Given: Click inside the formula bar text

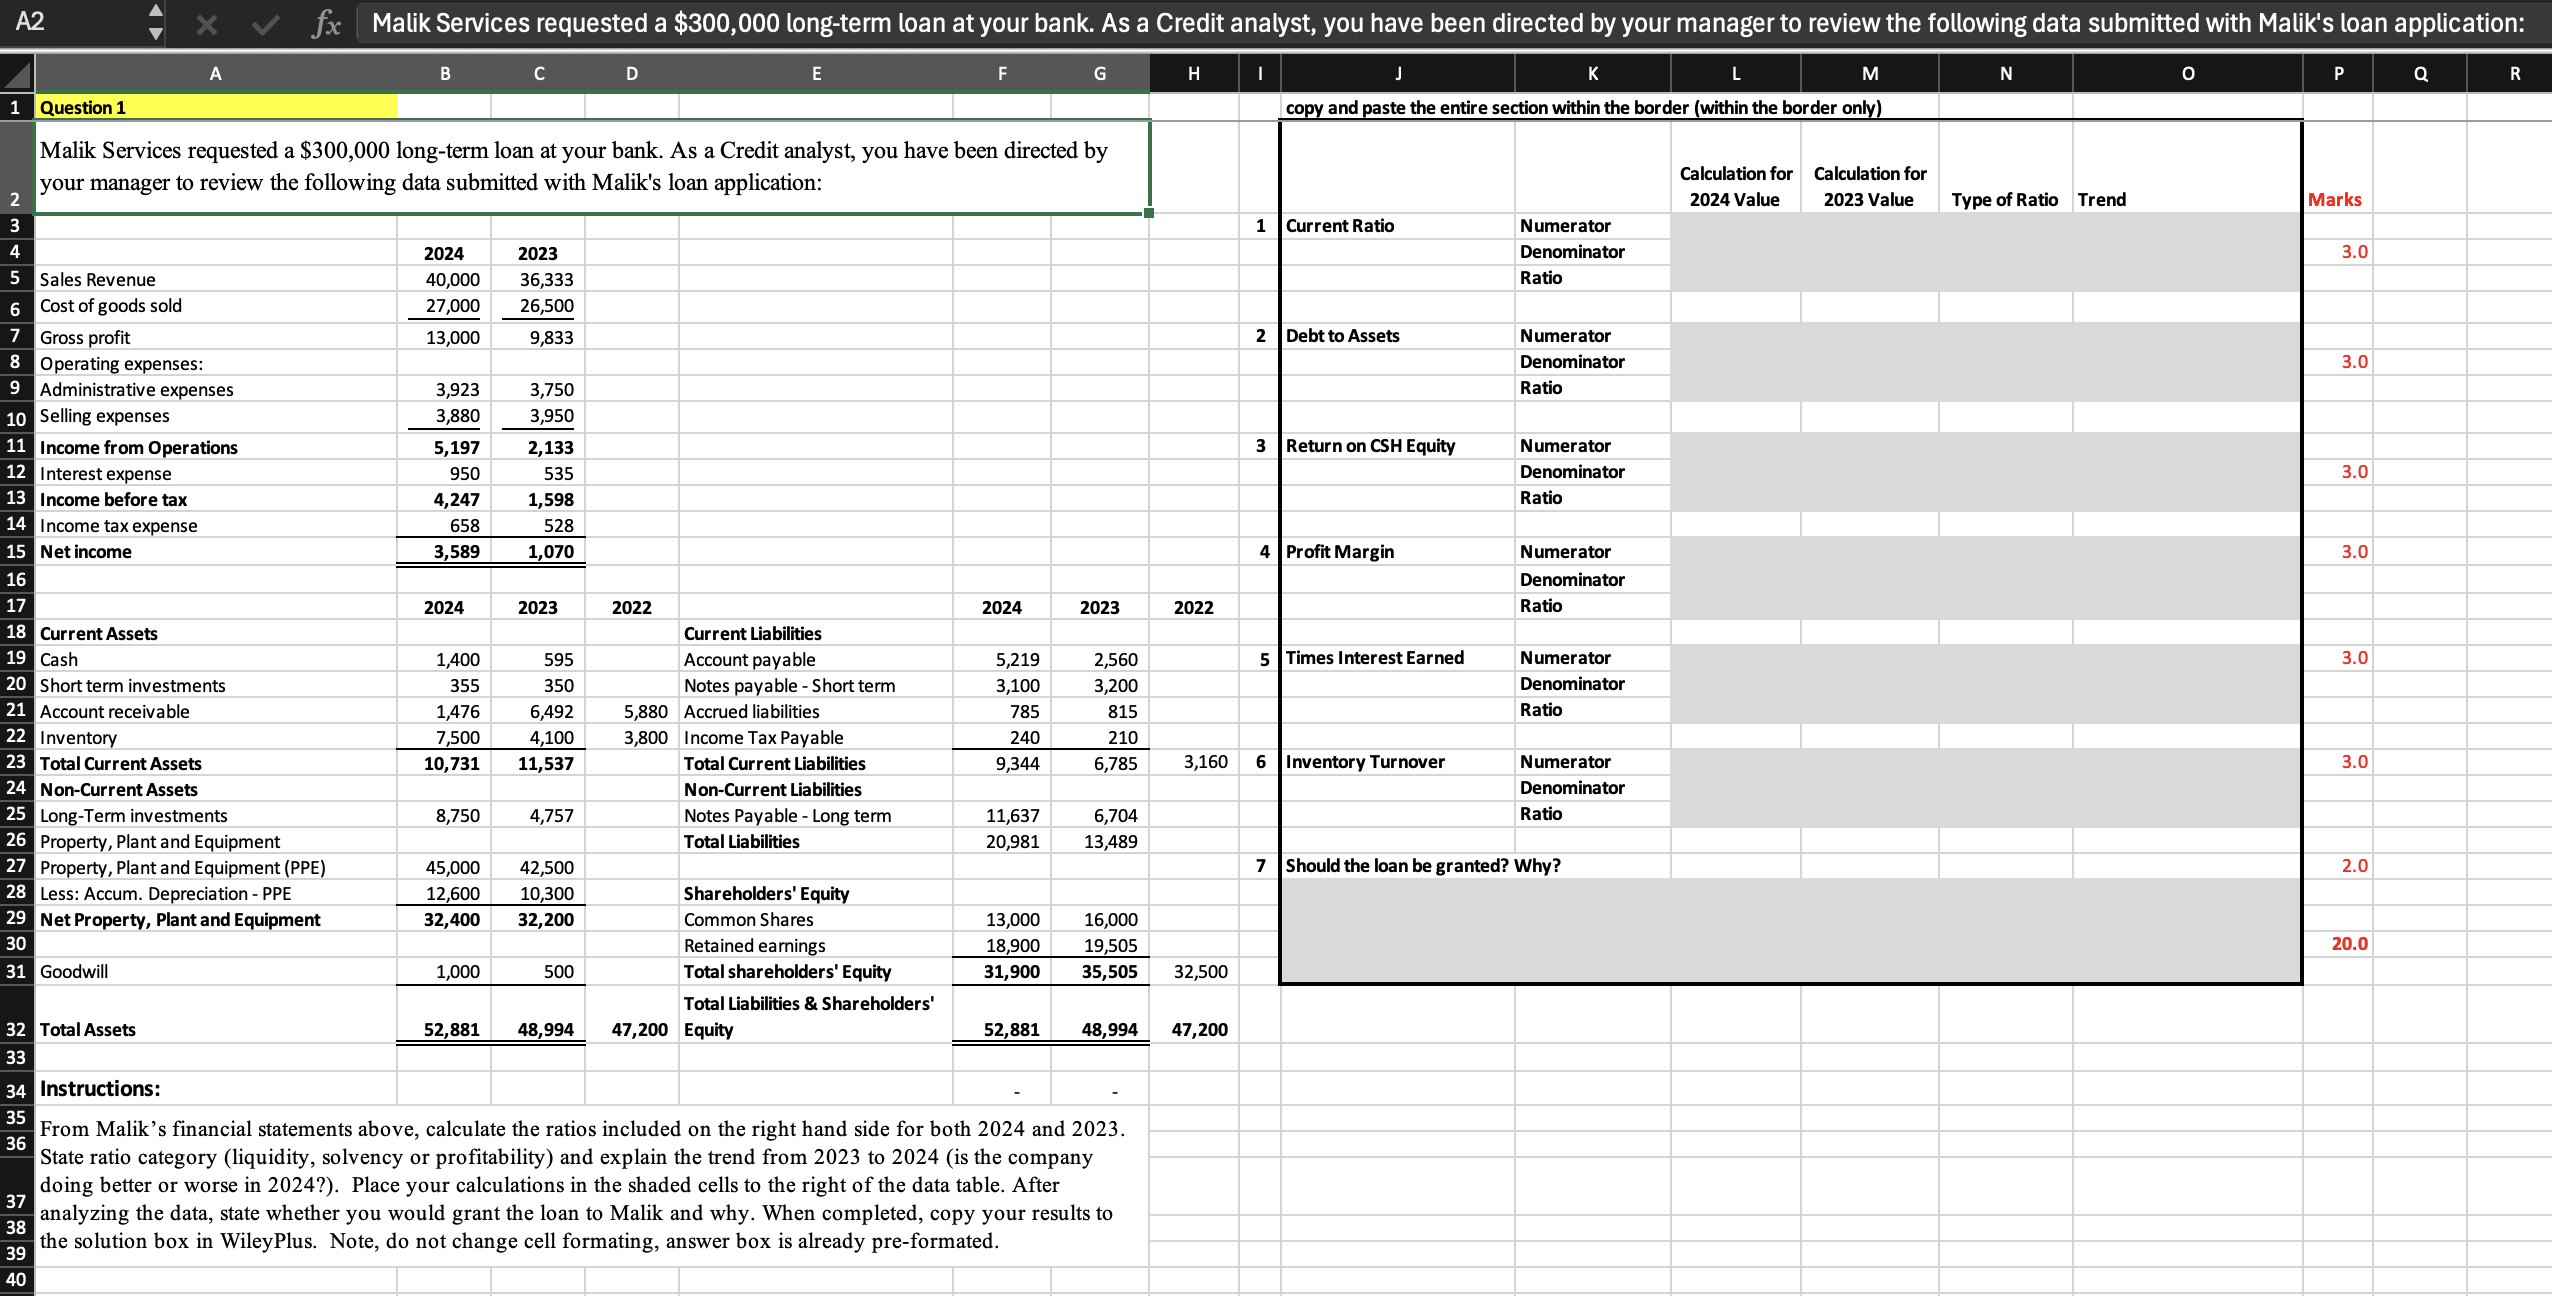Looking at the screenshot, I should (800, 22).
